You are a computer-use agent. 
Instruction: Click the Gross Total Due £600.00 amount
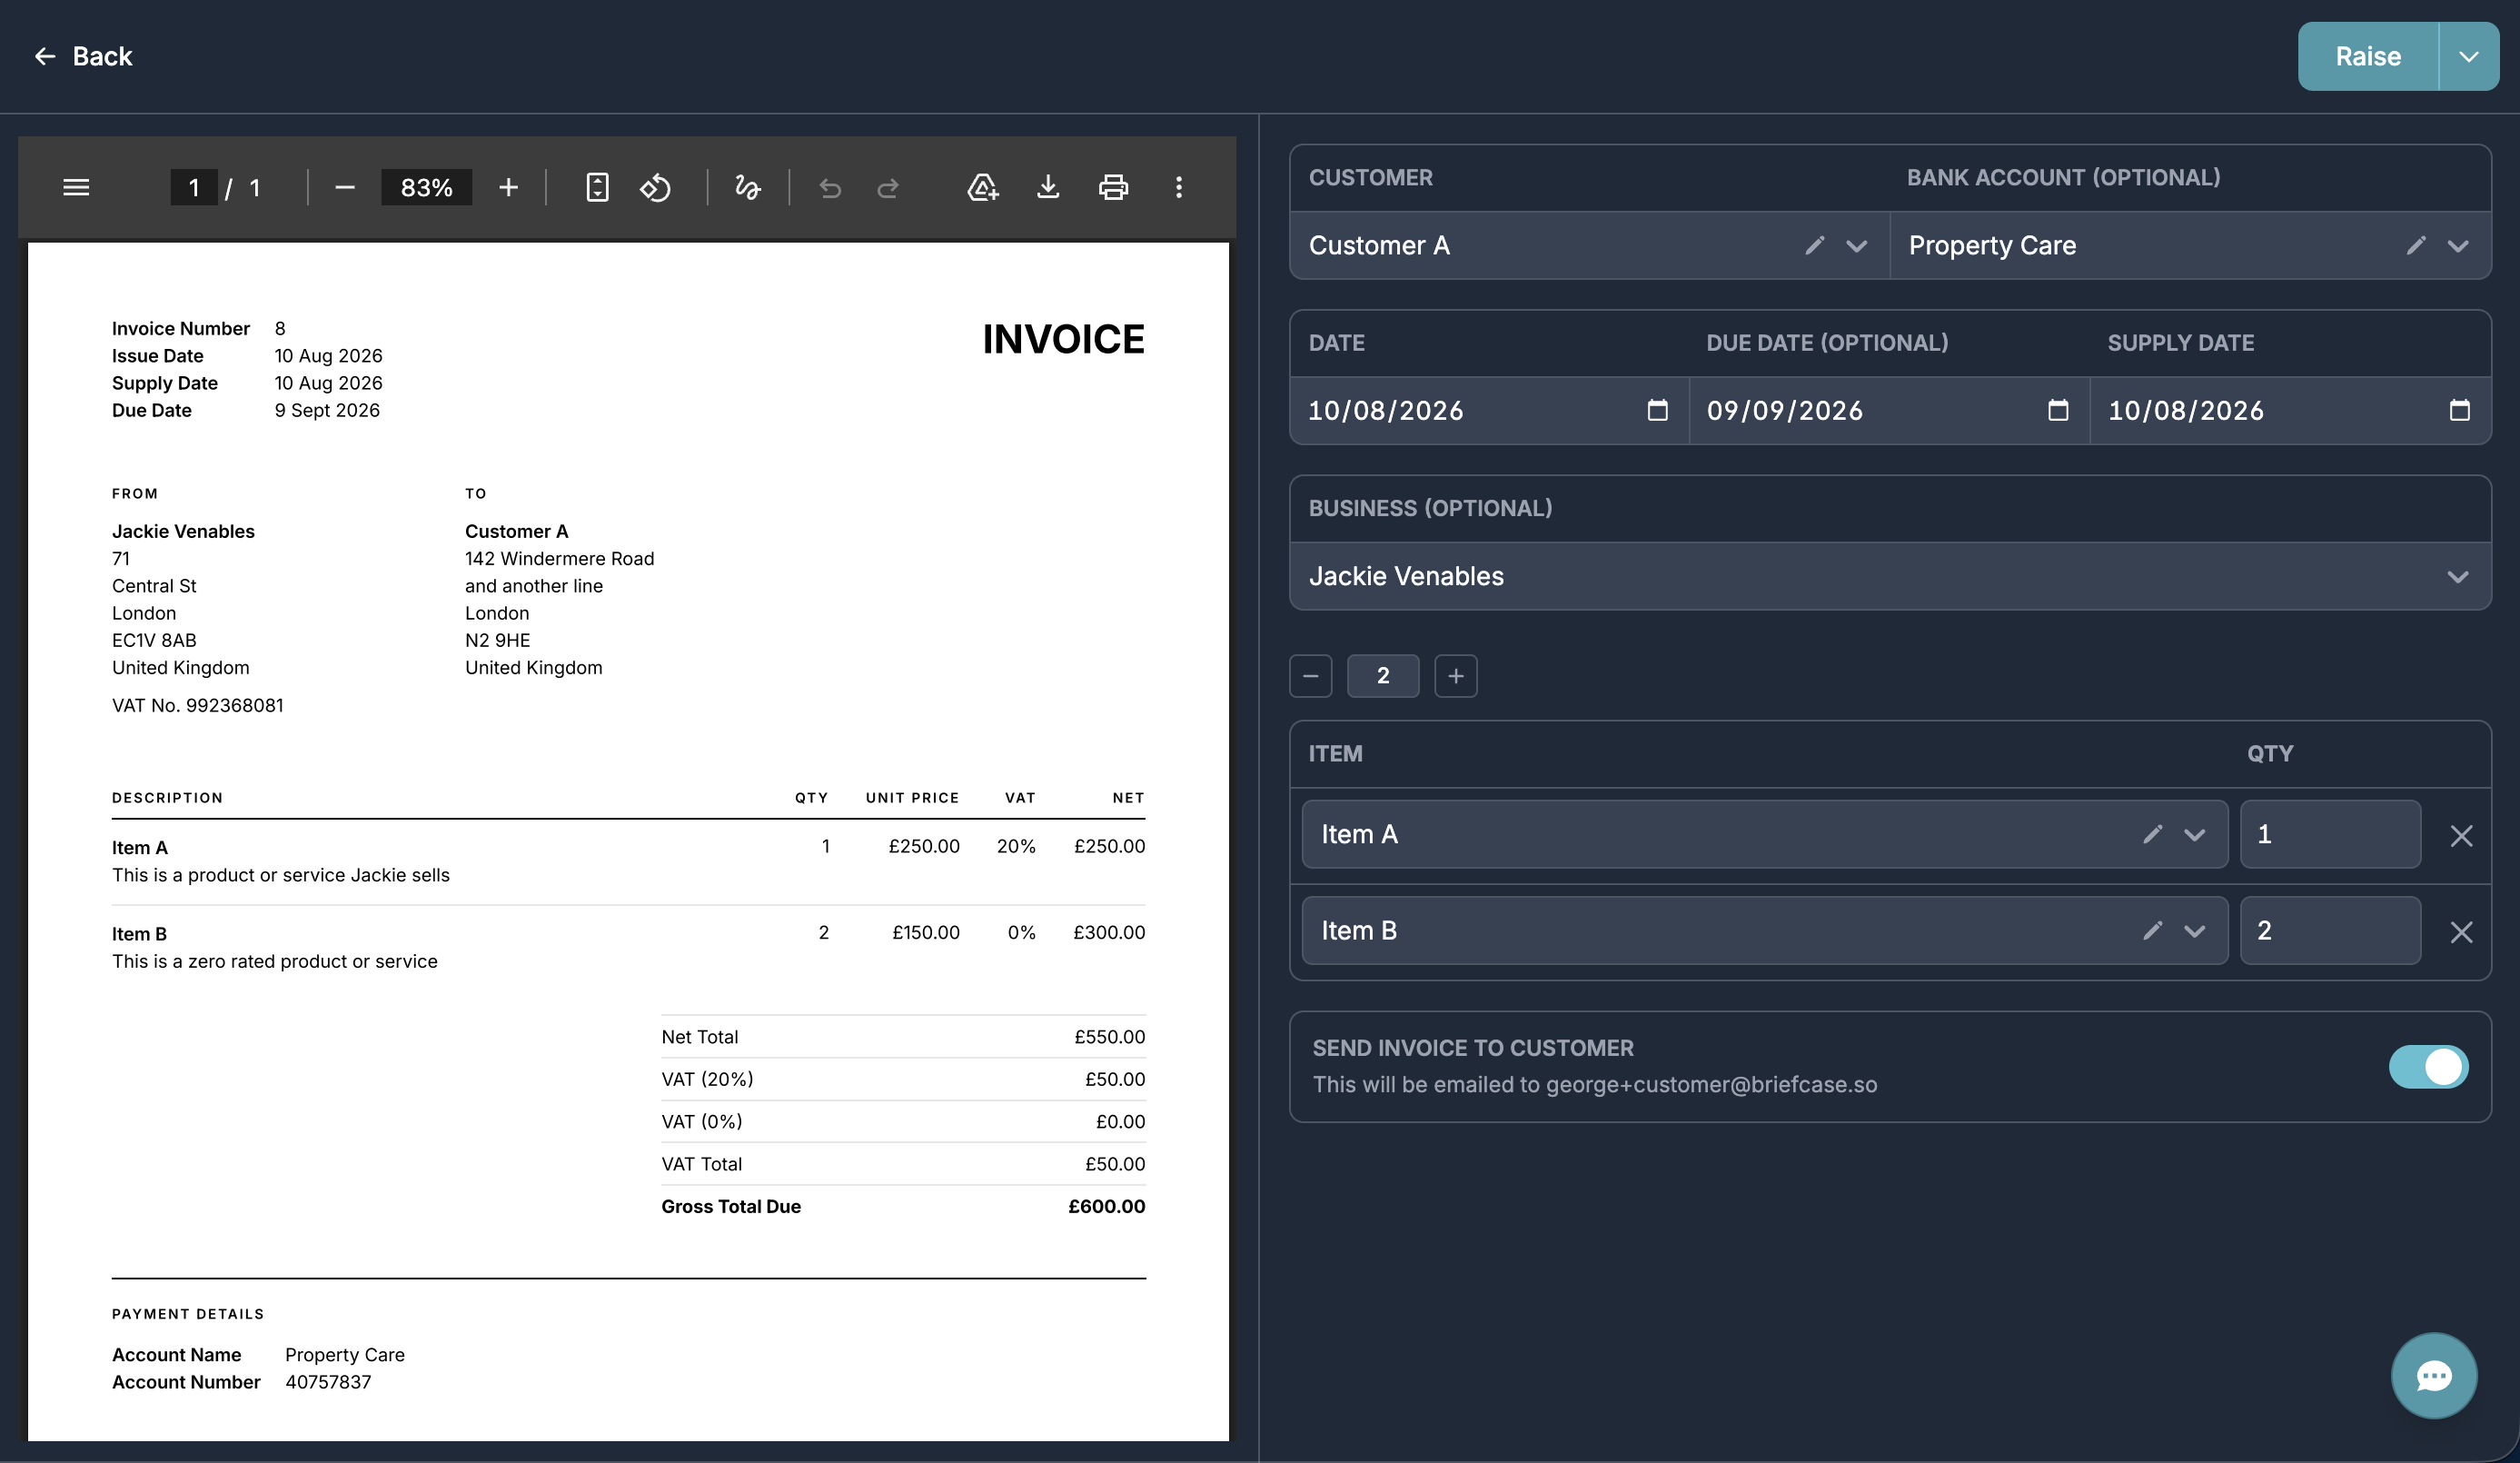1106,1206
